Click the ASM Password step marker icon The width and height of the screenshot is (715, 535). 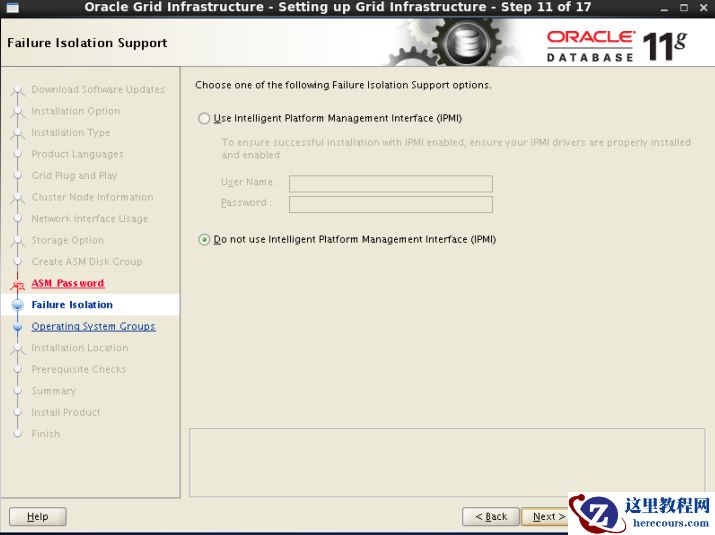[18, 285]
